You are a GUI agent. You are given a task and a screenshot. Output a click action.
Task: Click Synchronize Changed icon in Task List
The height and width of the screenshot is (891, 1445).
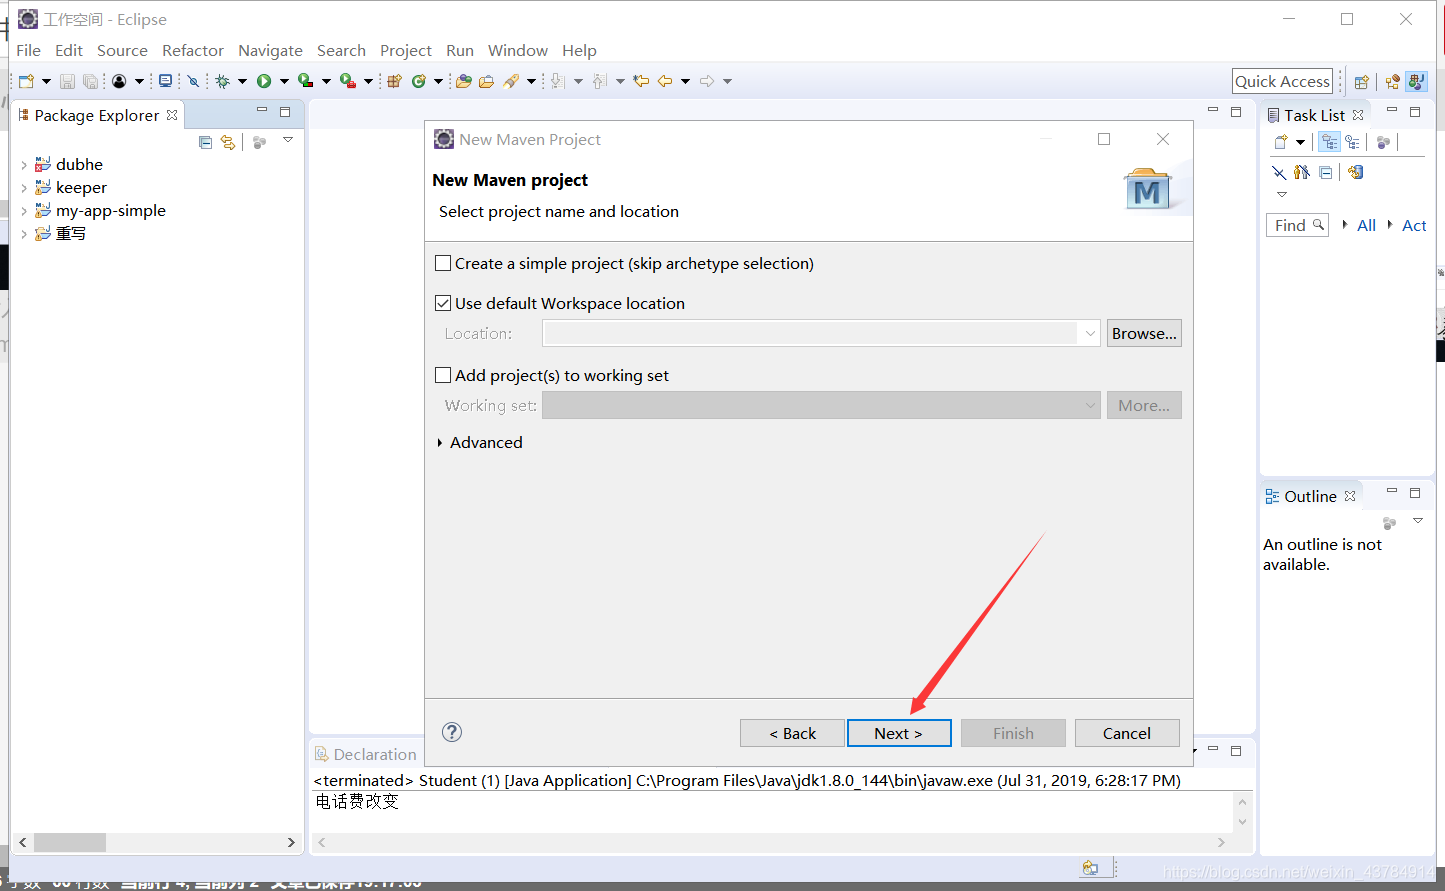(x=1355, y=172)
